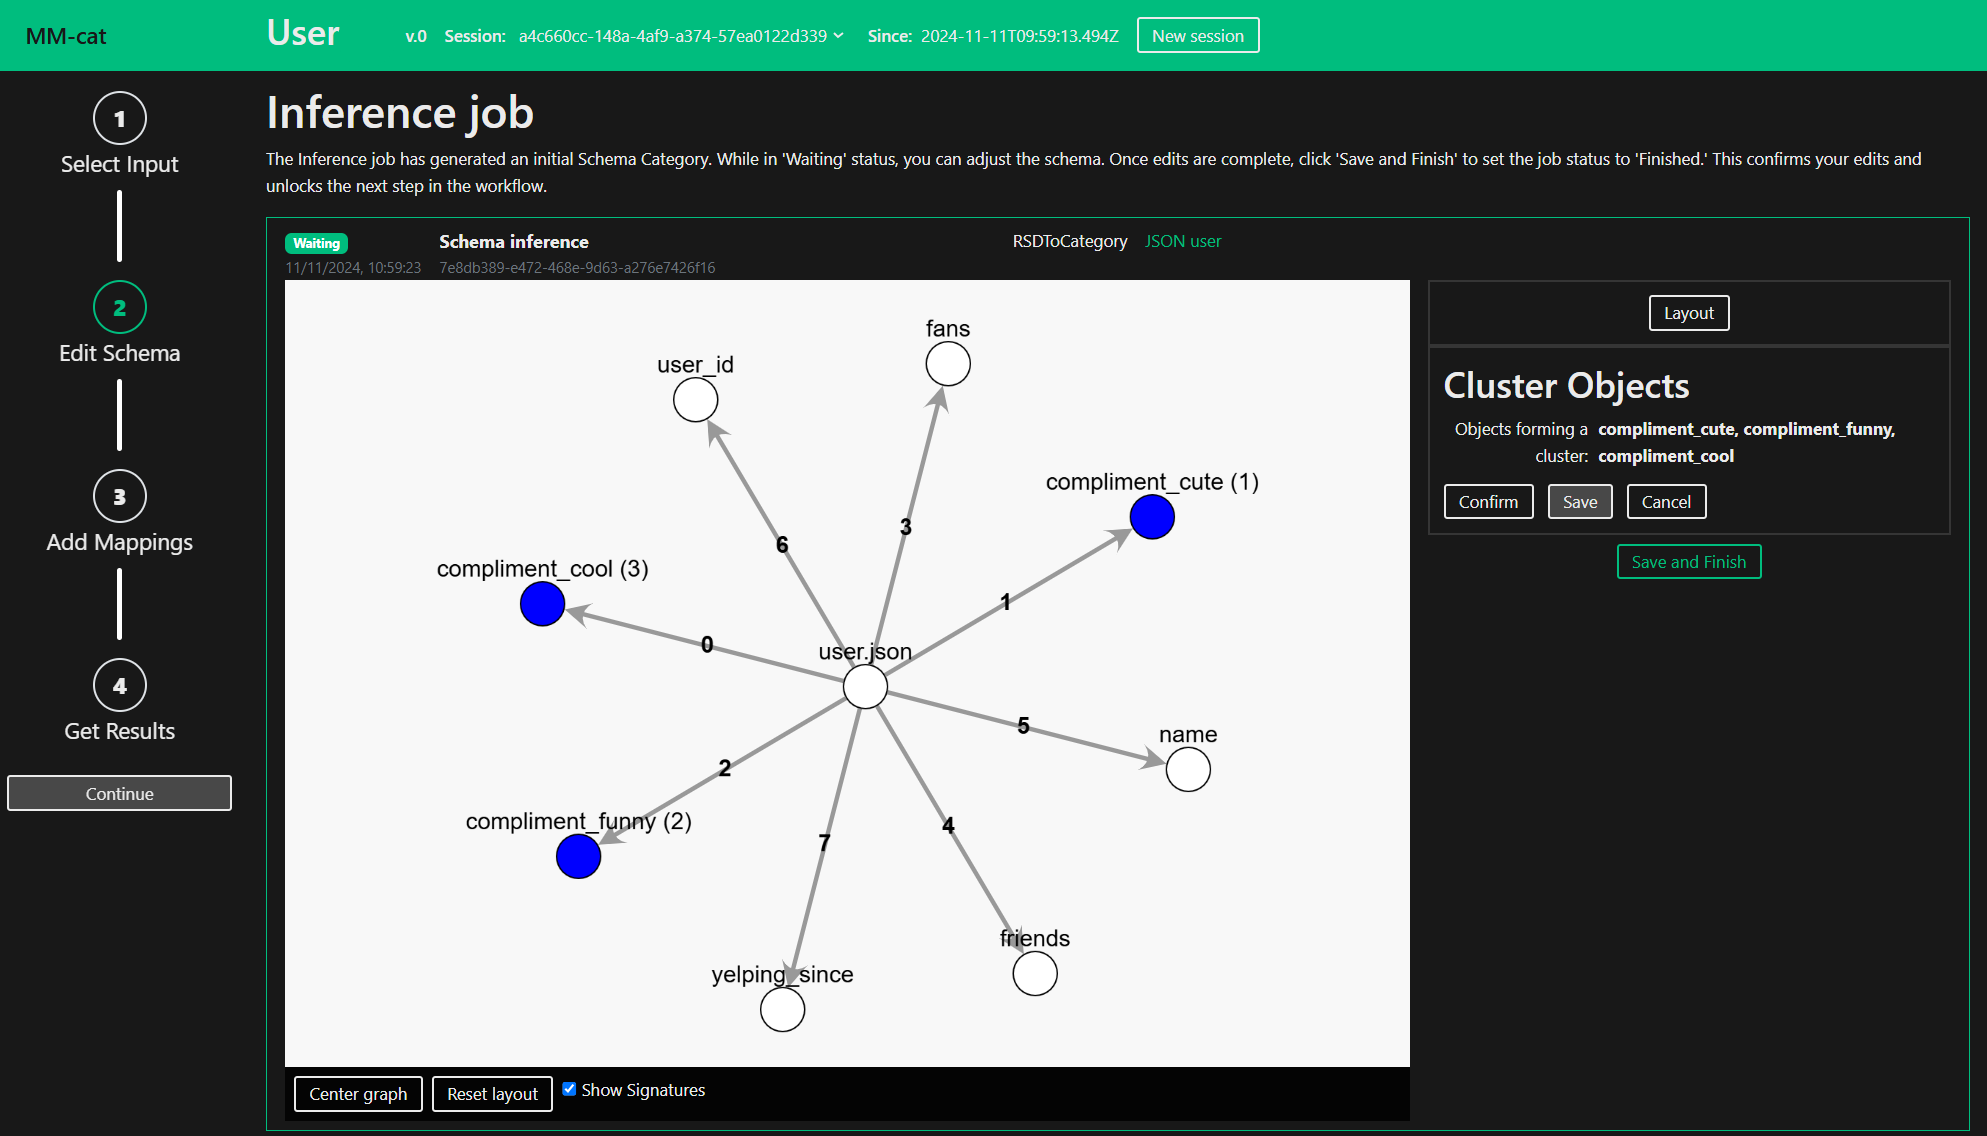The width and height of the screenshot is (1987, 1136).
Task: Click the MM-cat logo link
Action: [66, 36]
